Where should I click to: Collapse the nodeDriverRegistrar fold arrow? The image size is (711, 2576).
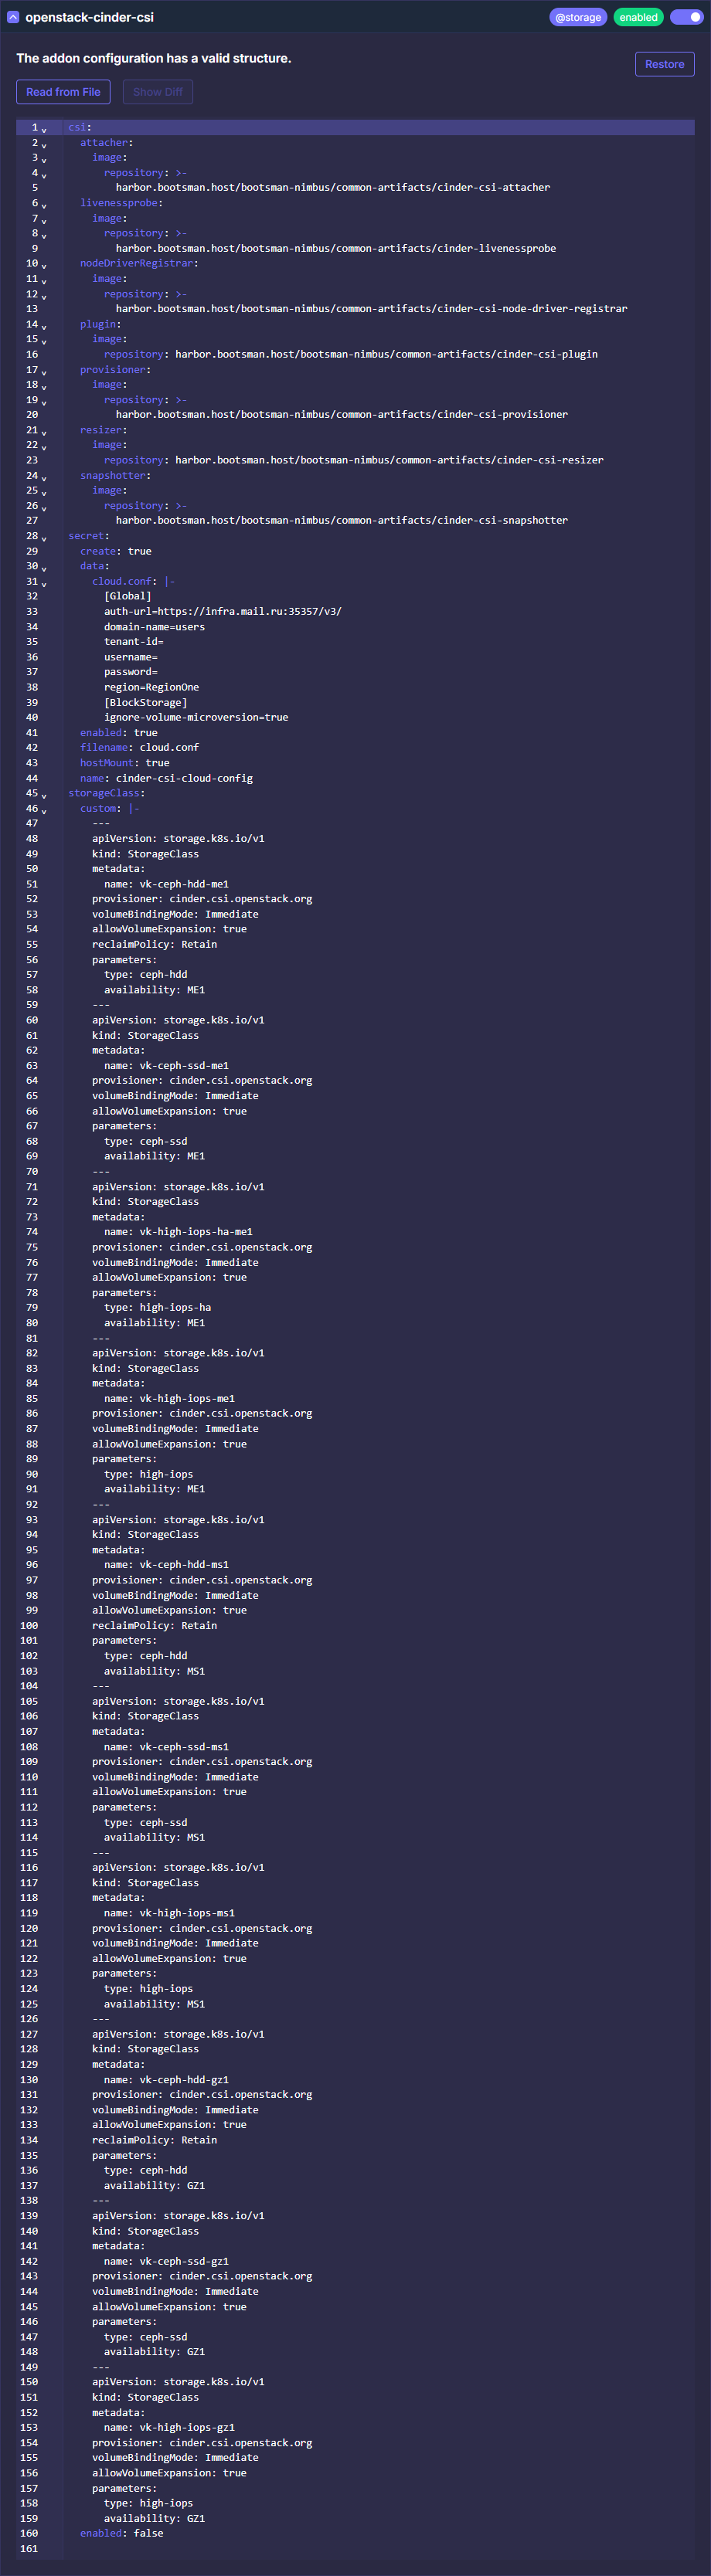44,266
